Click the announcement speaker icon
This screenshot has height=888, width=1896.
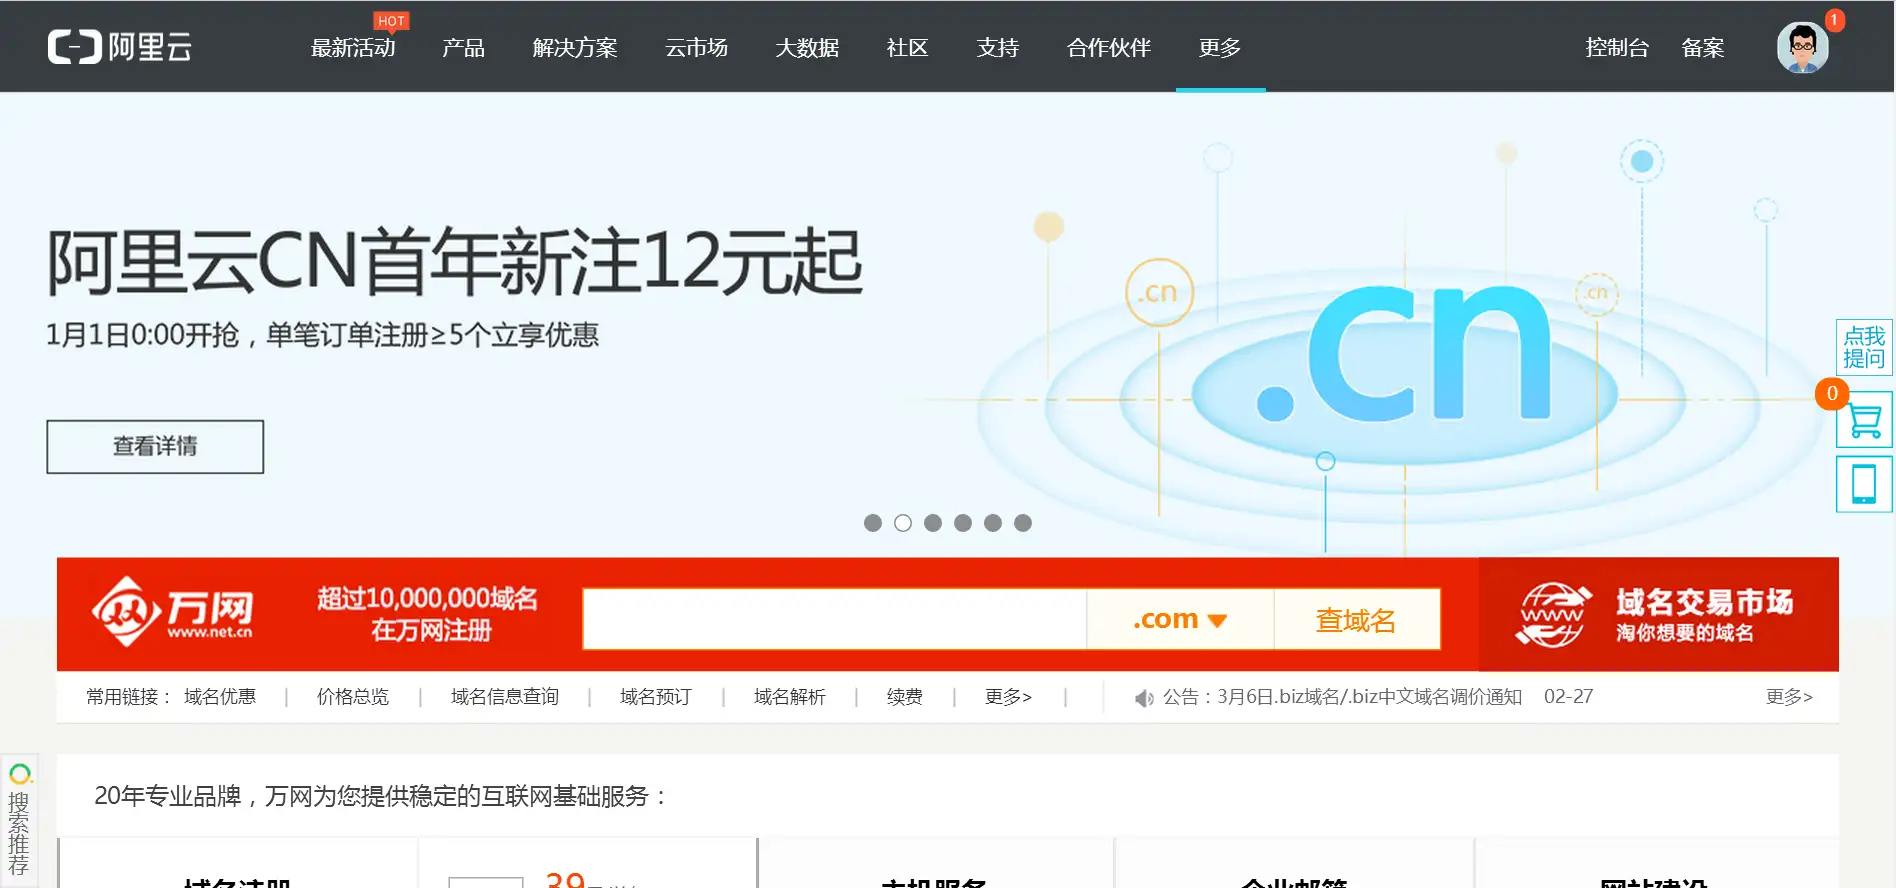(1144, 698)
